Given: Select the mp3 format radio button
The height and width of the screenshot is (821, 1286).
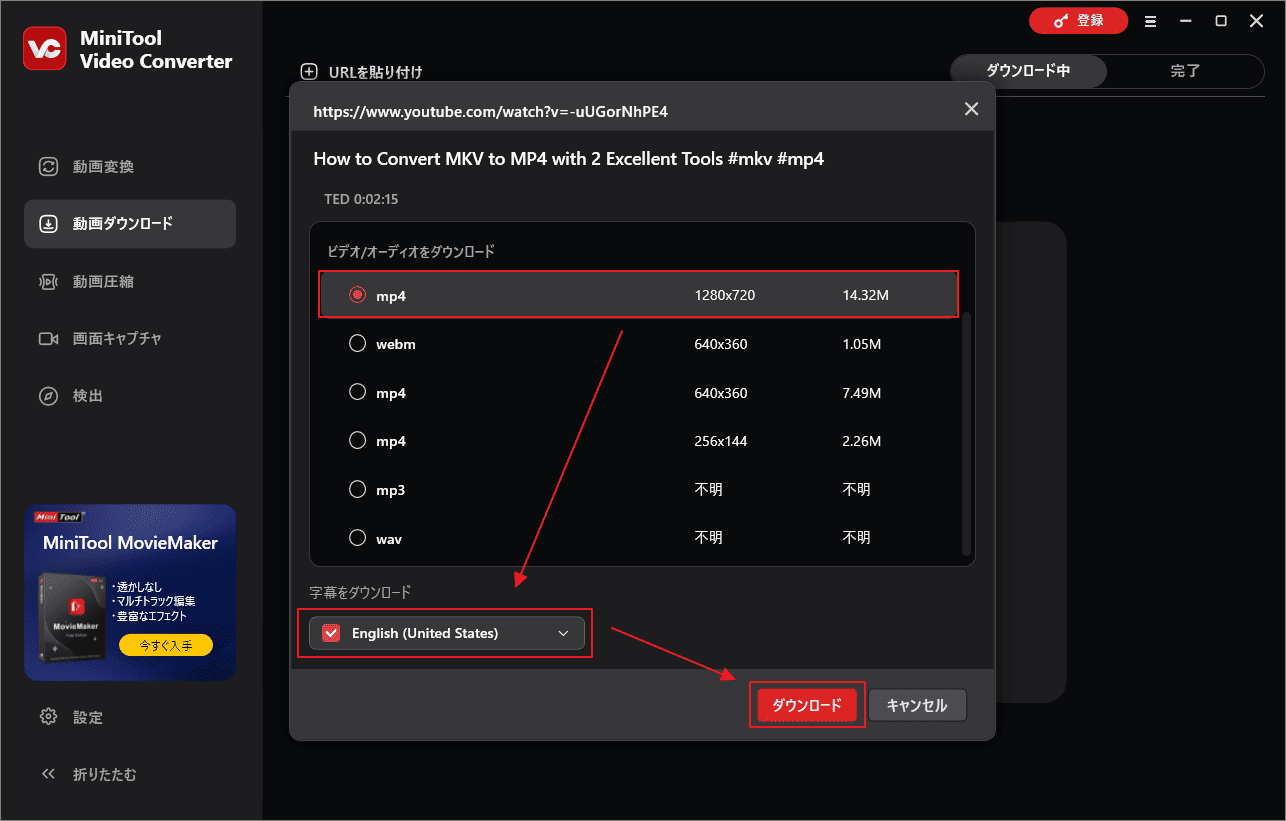Looking at the screenshot, I should coord(357,489).
